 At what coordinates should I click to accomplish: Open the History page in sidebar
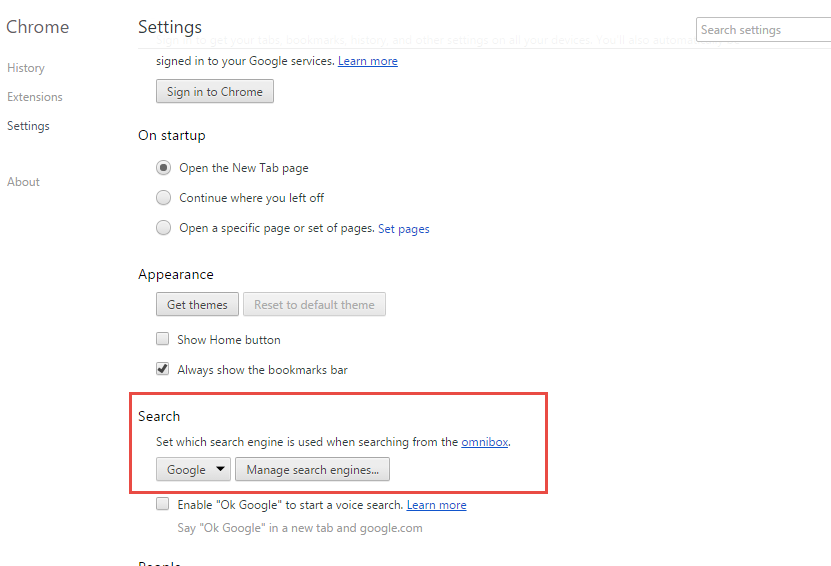[x=26, y=68]
